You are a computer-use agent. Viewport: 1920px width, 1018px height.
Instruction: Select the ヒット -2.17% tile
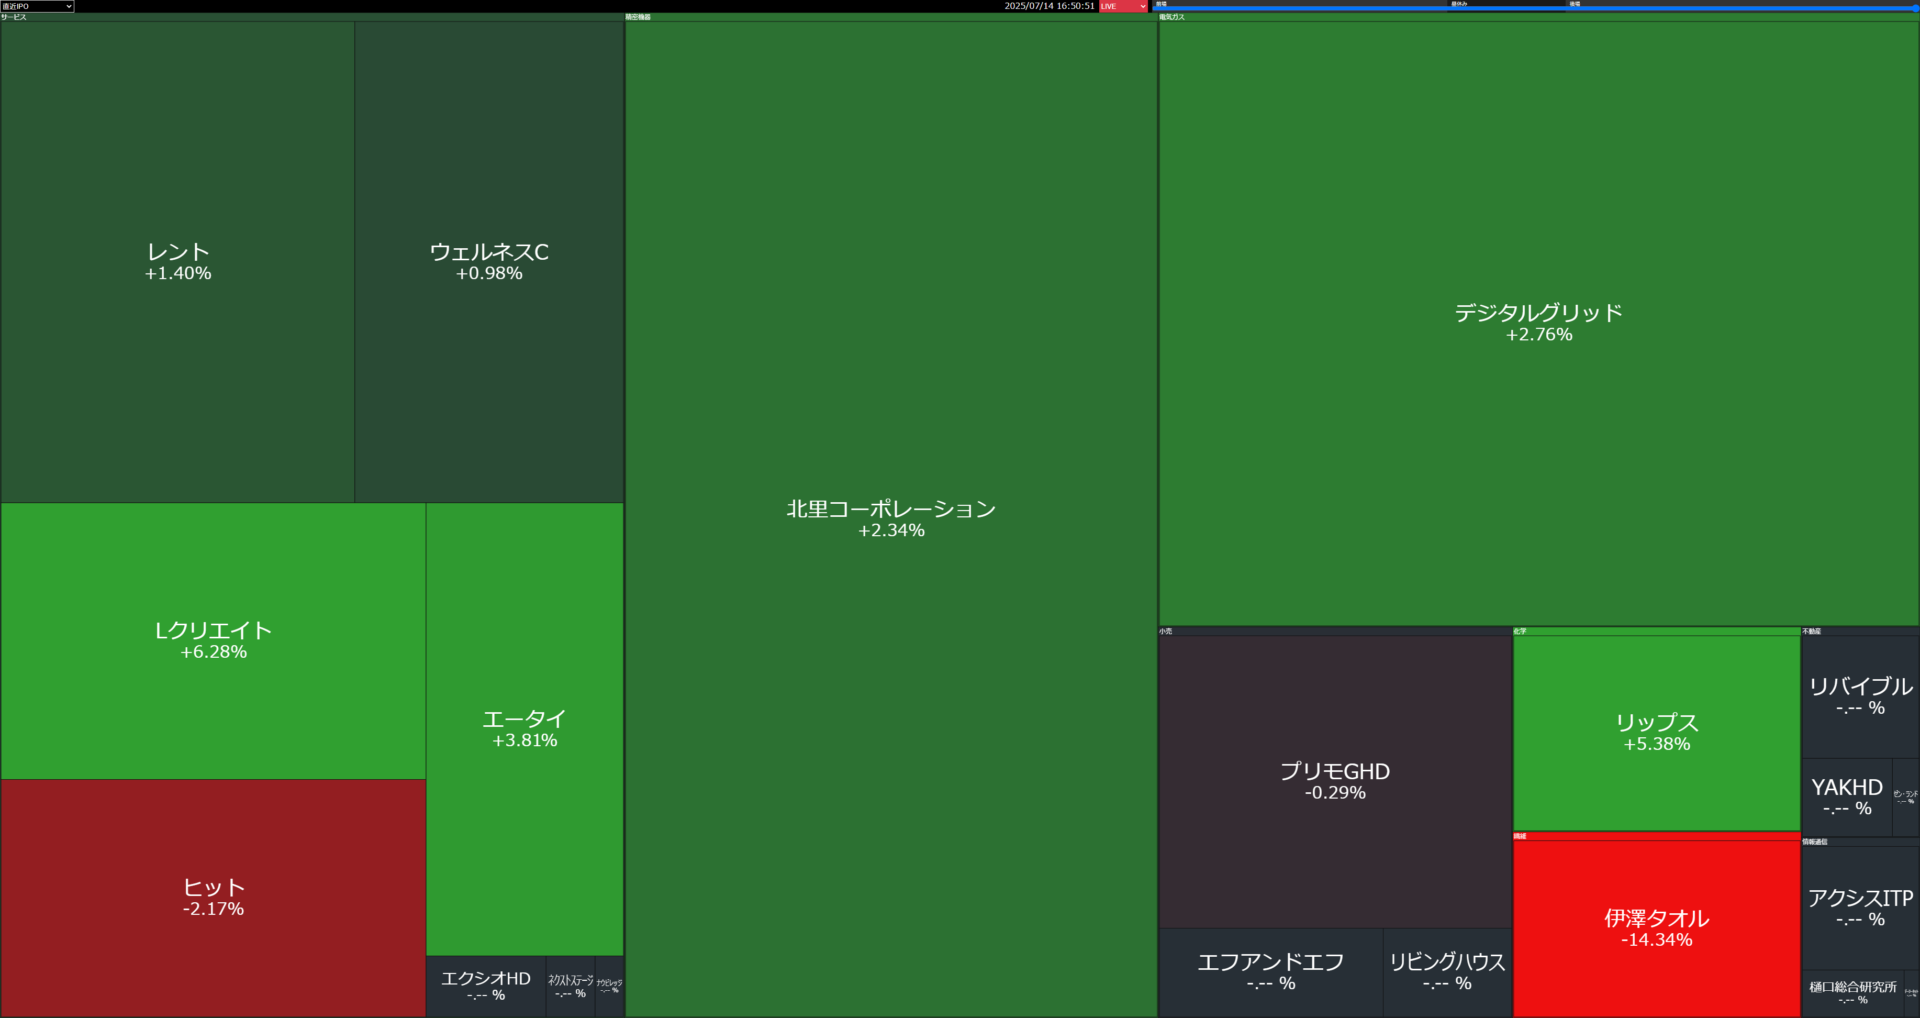213,898
